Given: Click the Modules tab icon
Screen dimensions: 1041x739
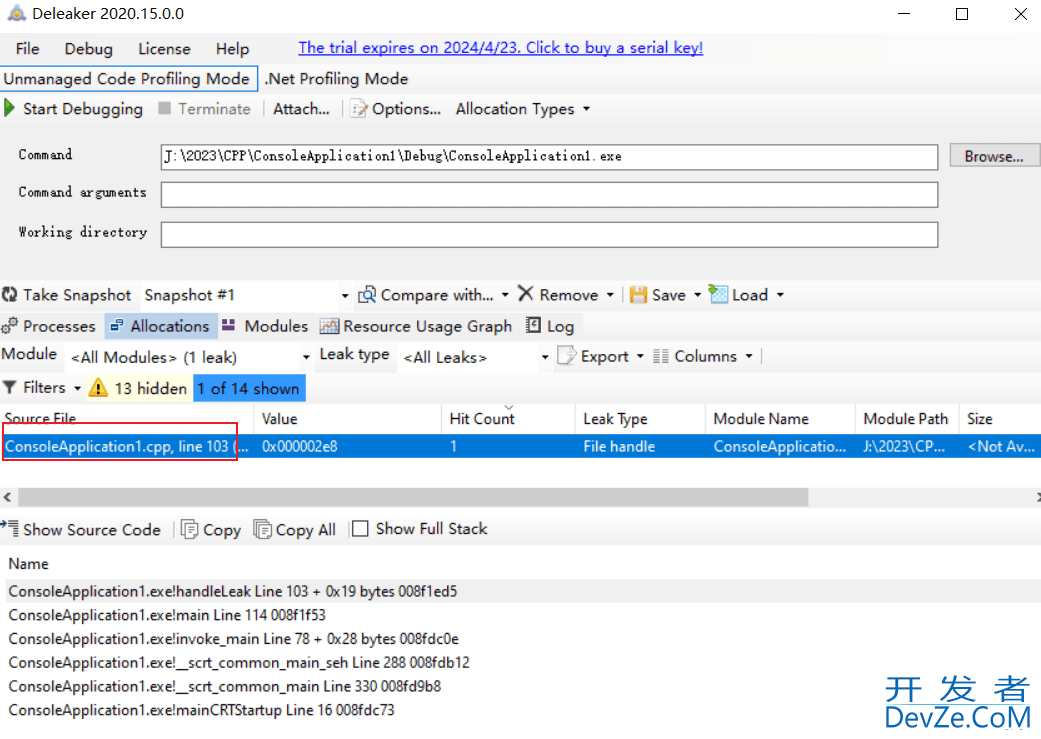Looking at the screenshot, I should coord(228,325).
